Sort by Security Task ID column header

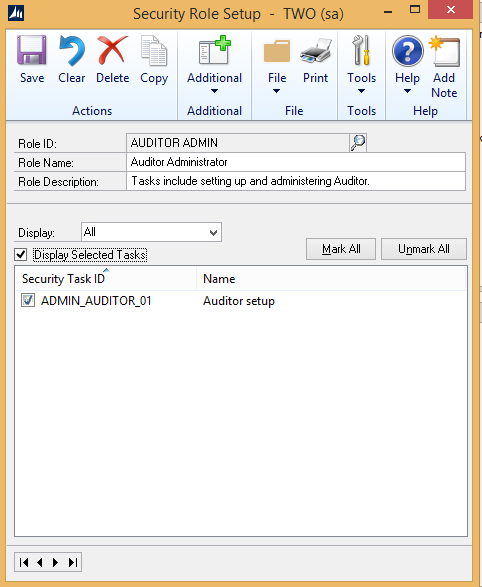click(106, 279)
